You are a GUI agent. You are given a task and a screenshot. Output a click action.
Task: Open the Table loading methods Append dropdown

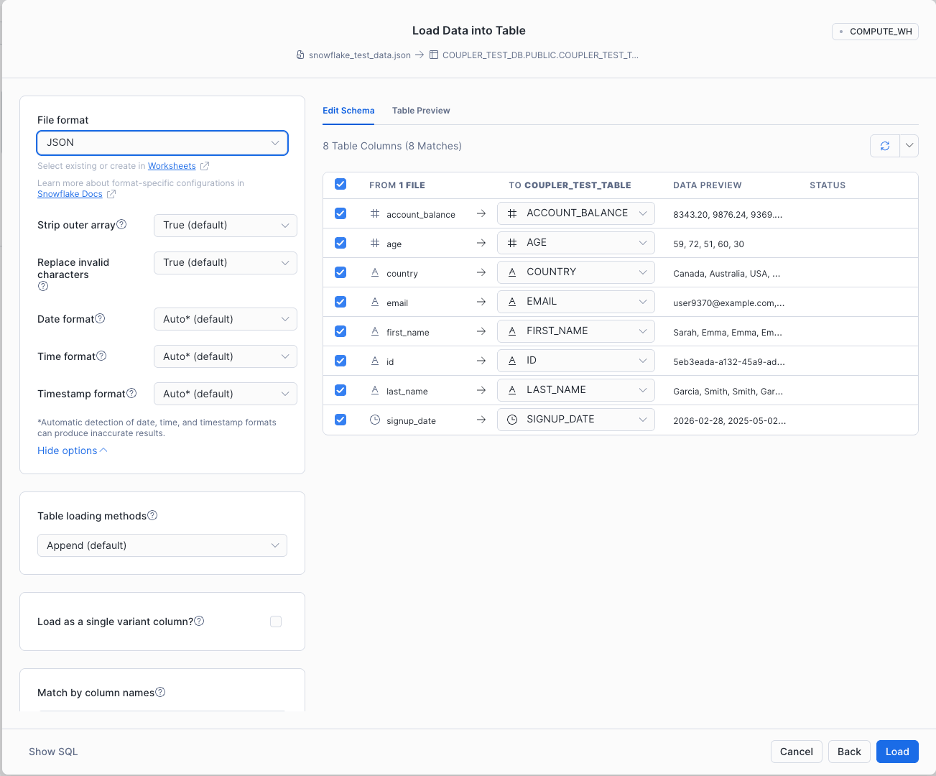click(162, 545)
